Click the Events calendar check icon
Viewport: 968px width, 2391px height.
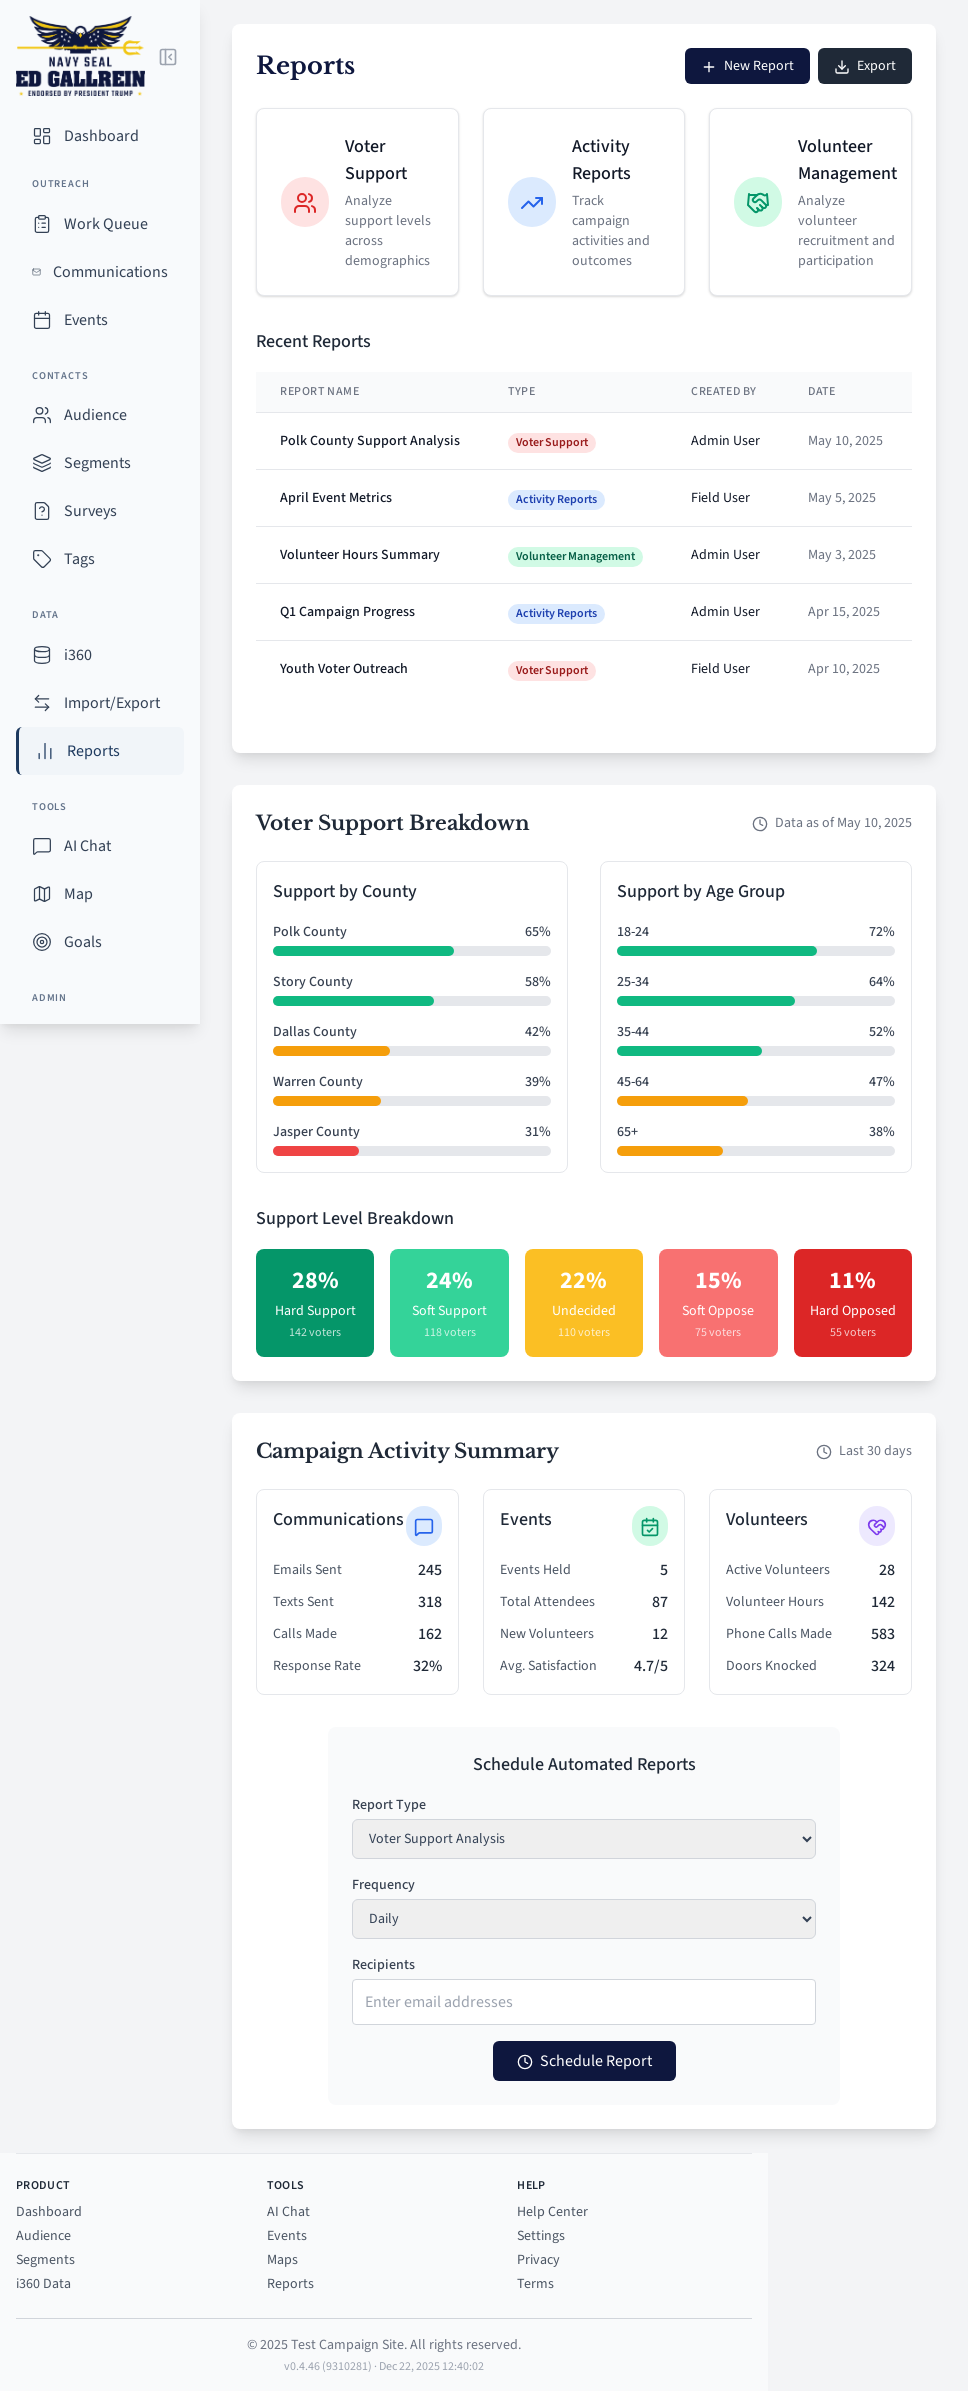click(650, 1527)
